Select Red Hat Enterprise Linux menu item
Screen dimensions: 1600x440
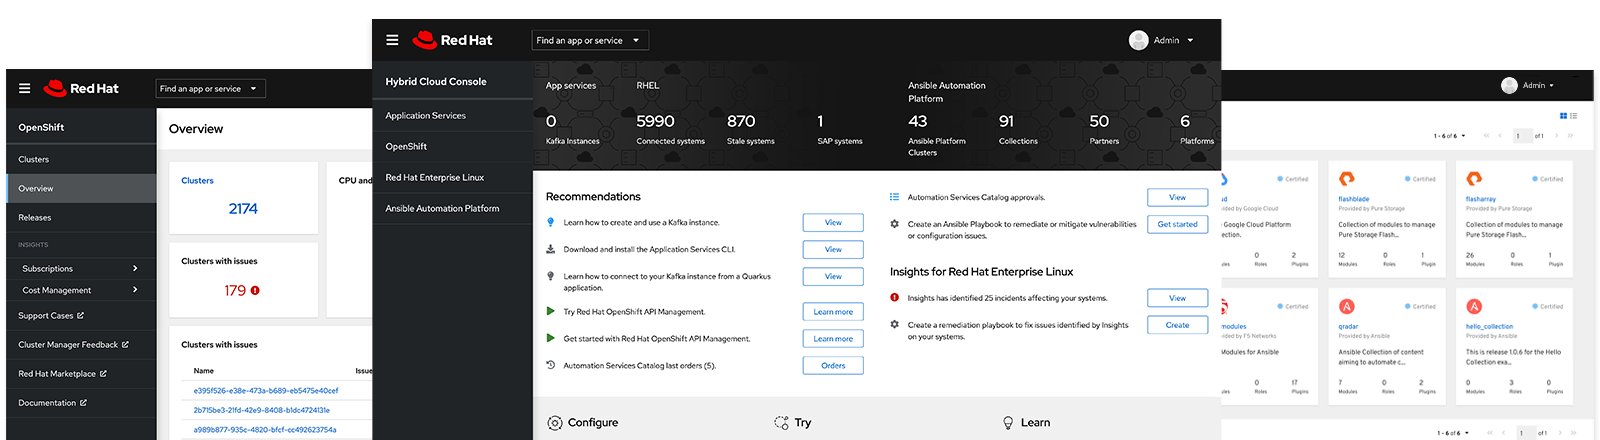[435, 177]
